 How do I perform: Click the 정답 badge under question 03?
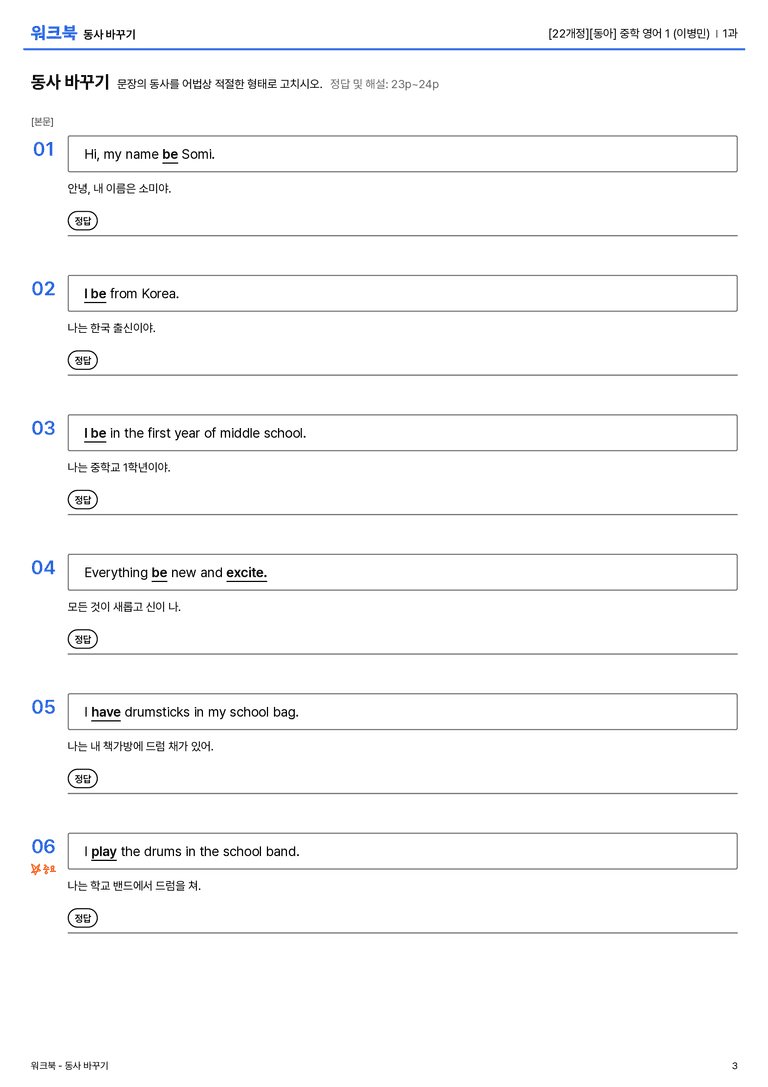point(82,499)
